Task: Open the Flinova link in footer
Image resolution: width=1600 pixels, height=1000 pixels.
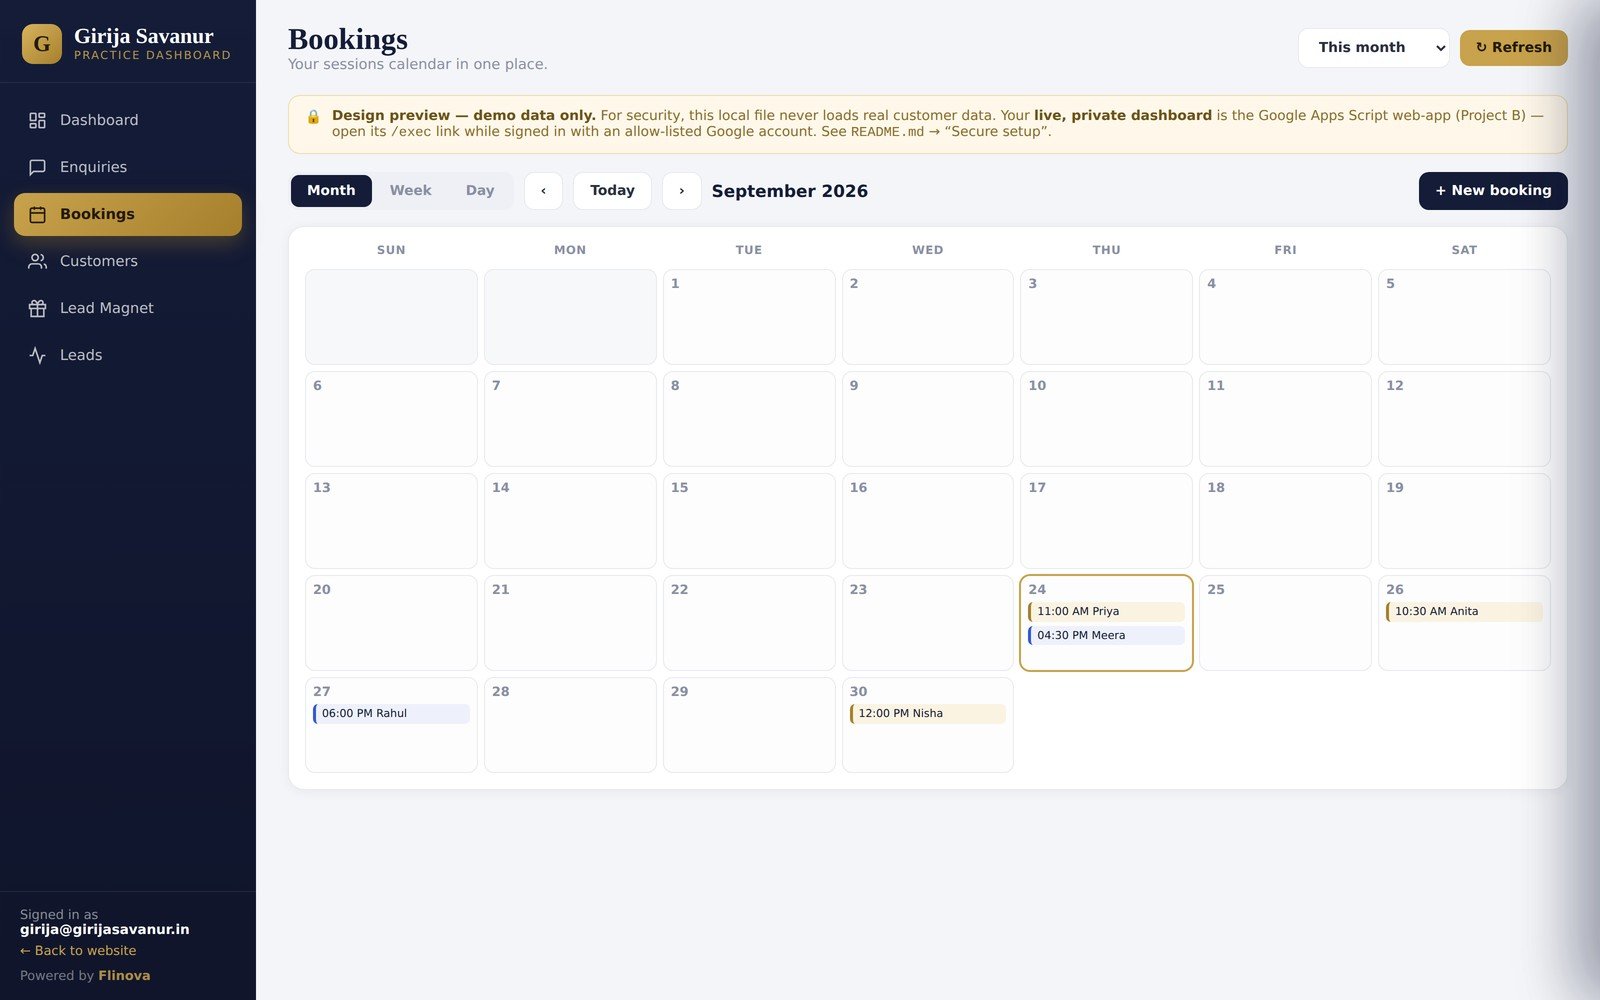Action: 124,976
